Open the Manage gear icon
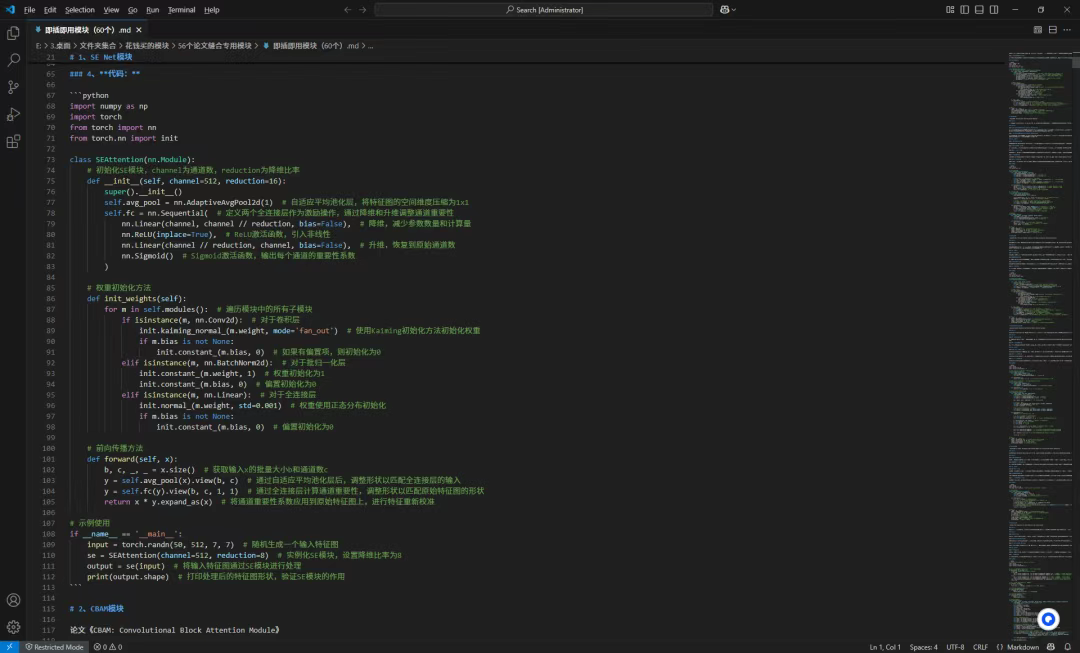 point(13,627)
